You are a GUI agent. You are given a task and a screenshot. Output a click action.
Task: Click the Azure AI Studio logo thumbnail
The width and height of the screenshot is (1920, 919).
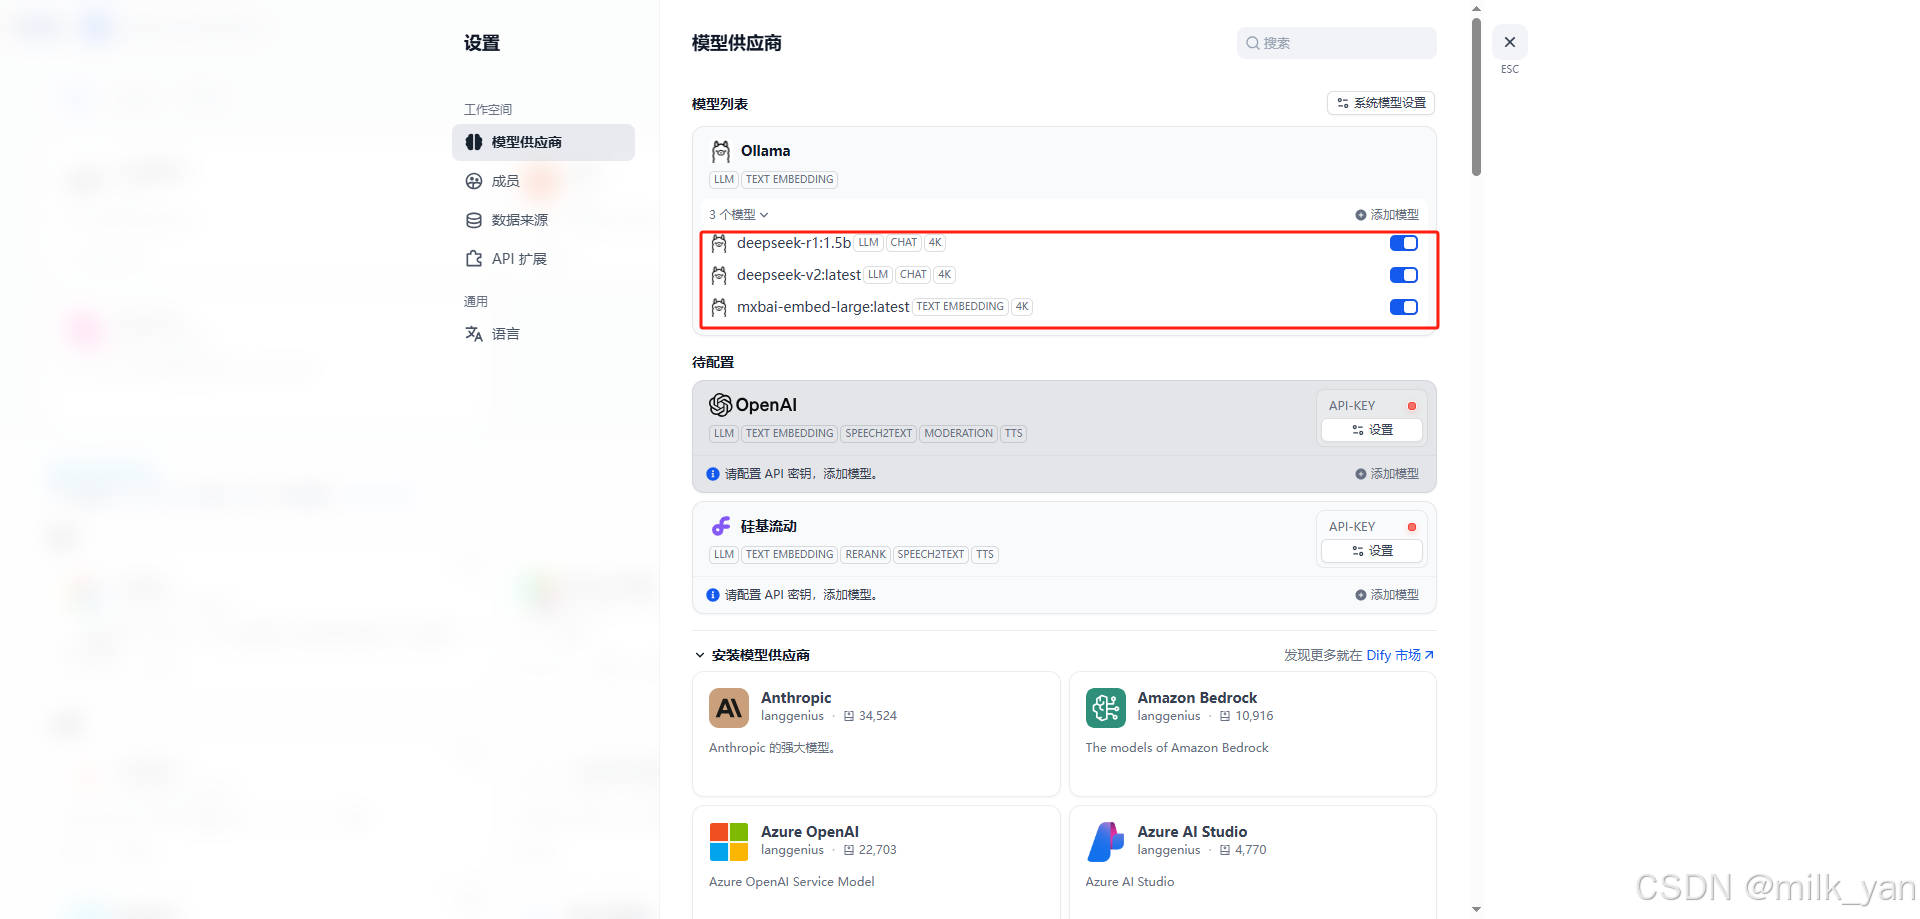point(1106,842)
